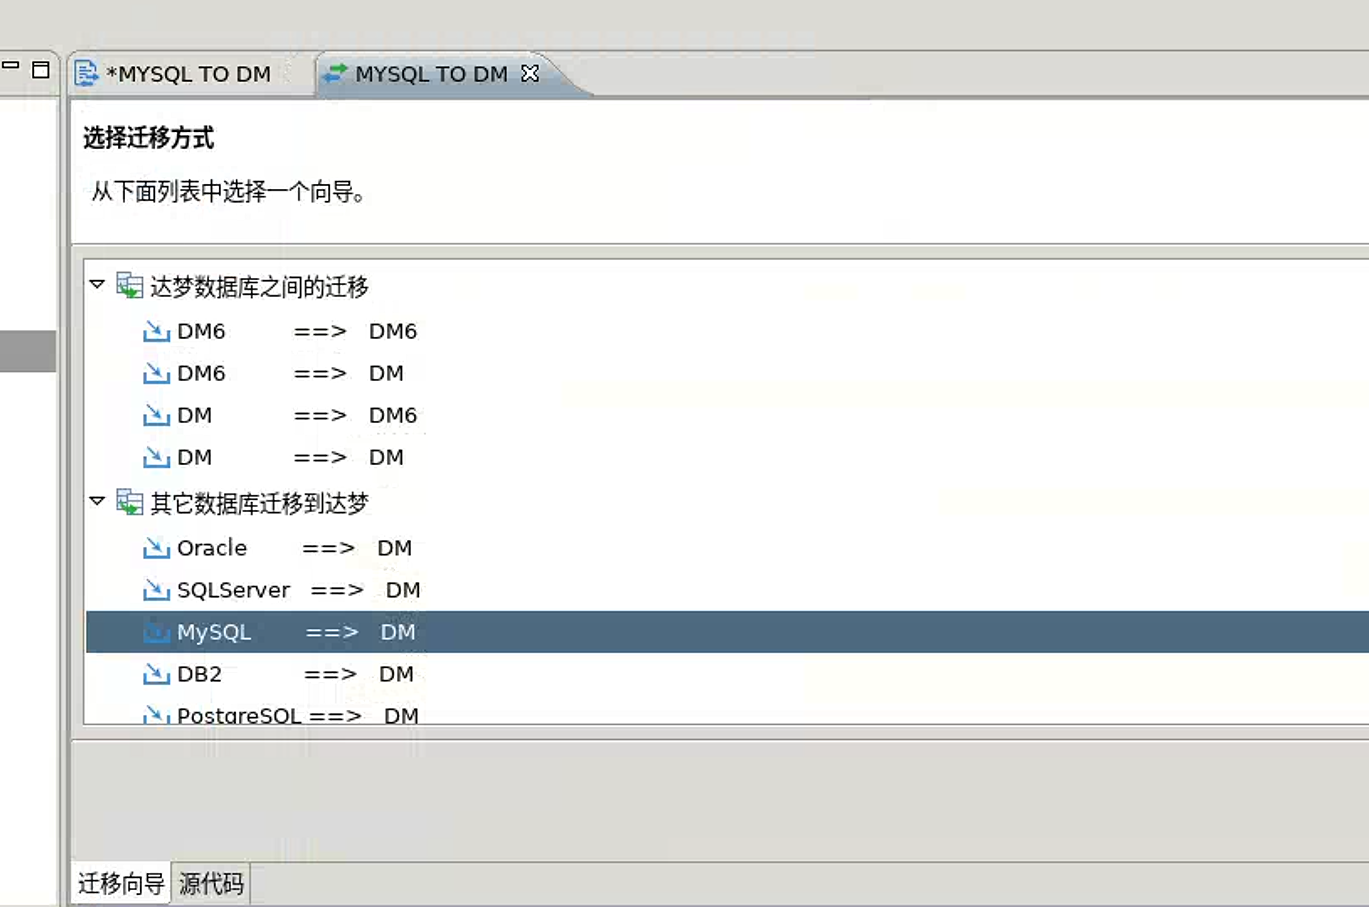The width and height of the screenshot is (1369, 907).
Task: Click the DM ==> DM6 wizard icon
Action: pos(156,415)
